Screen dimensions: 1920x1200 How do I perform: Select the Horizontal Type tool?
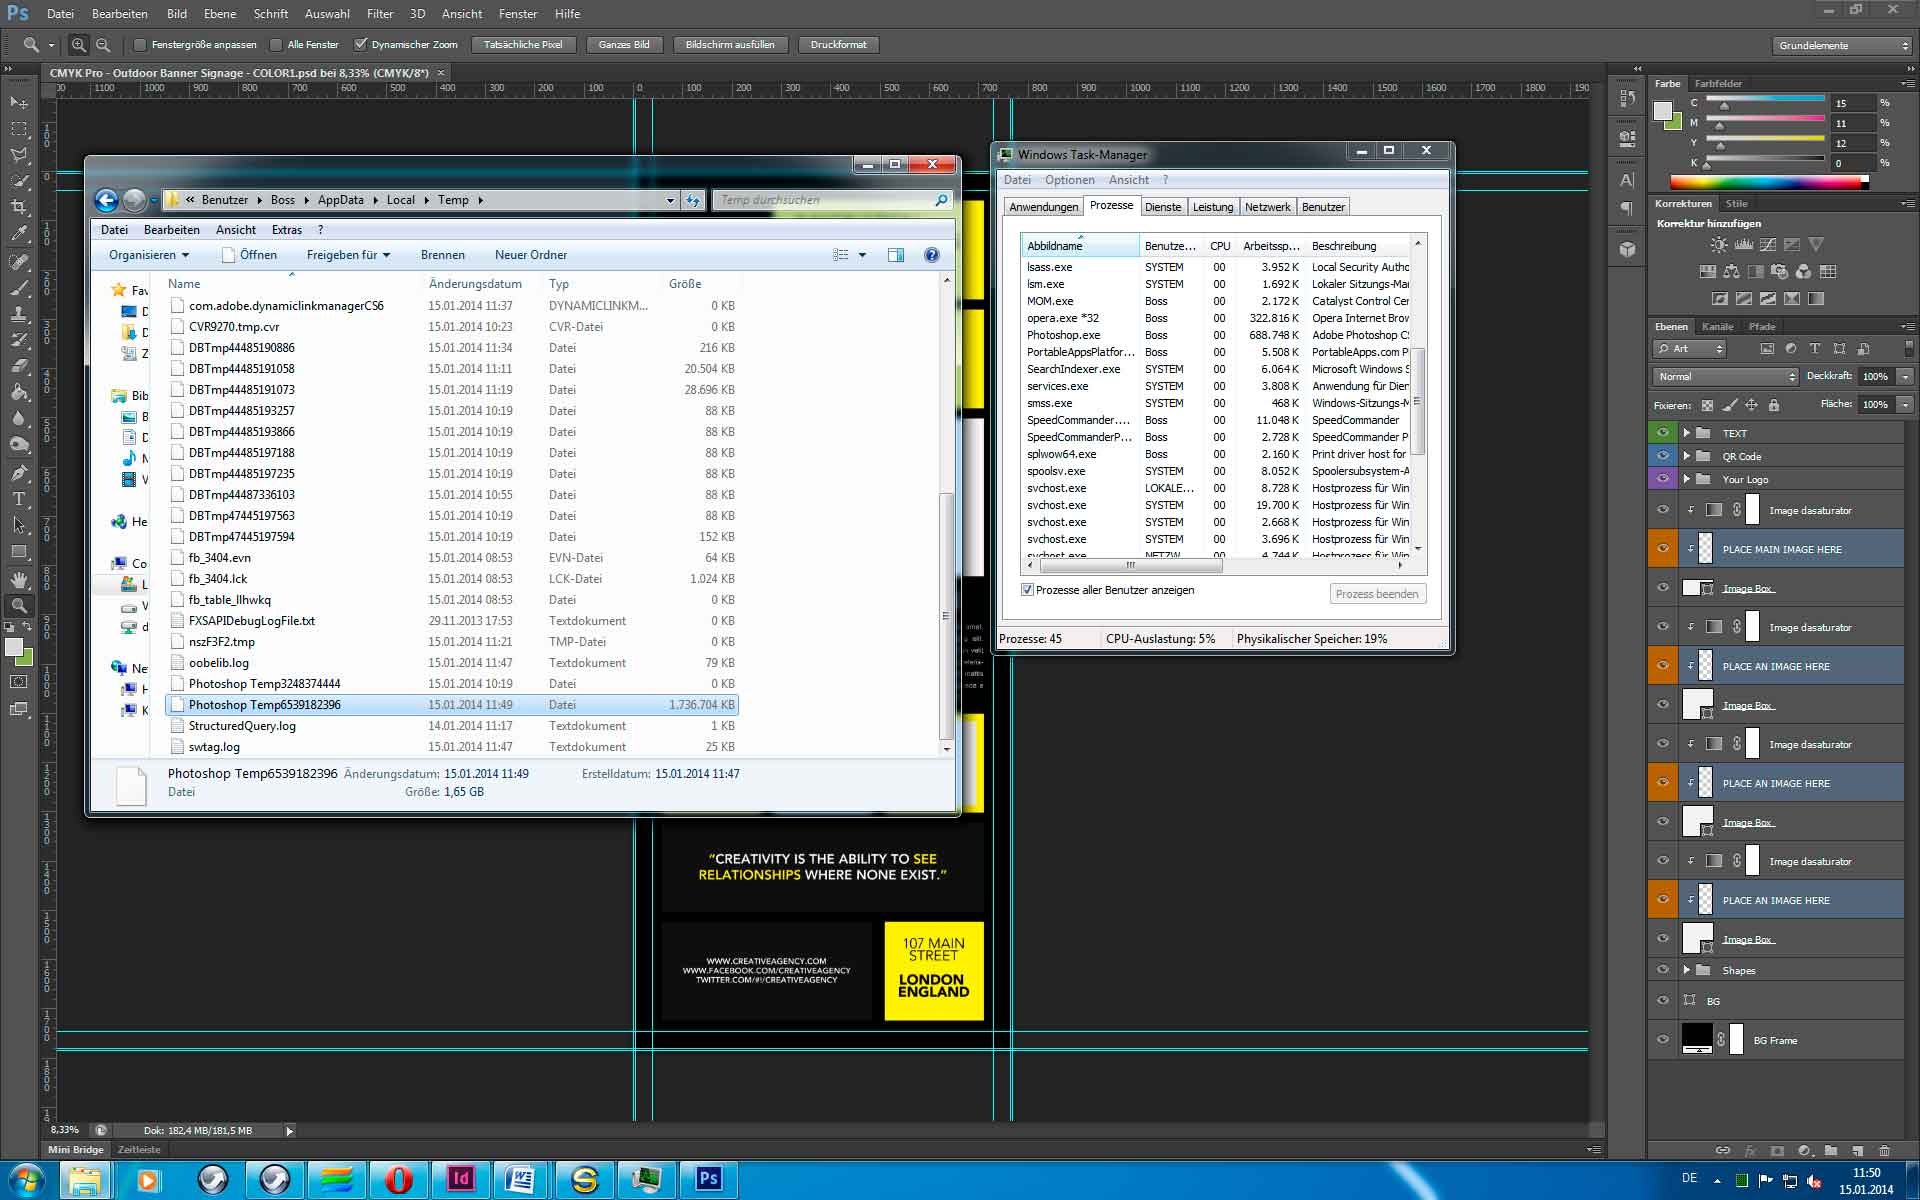pyautogui.click(x=19, y=499)
